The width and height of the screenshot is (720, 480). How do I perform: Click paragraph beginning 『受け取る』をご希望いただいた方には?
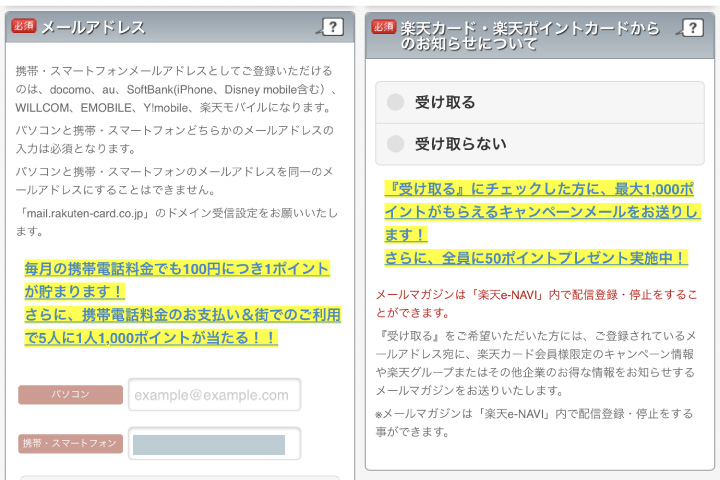[x=535, y=363]
